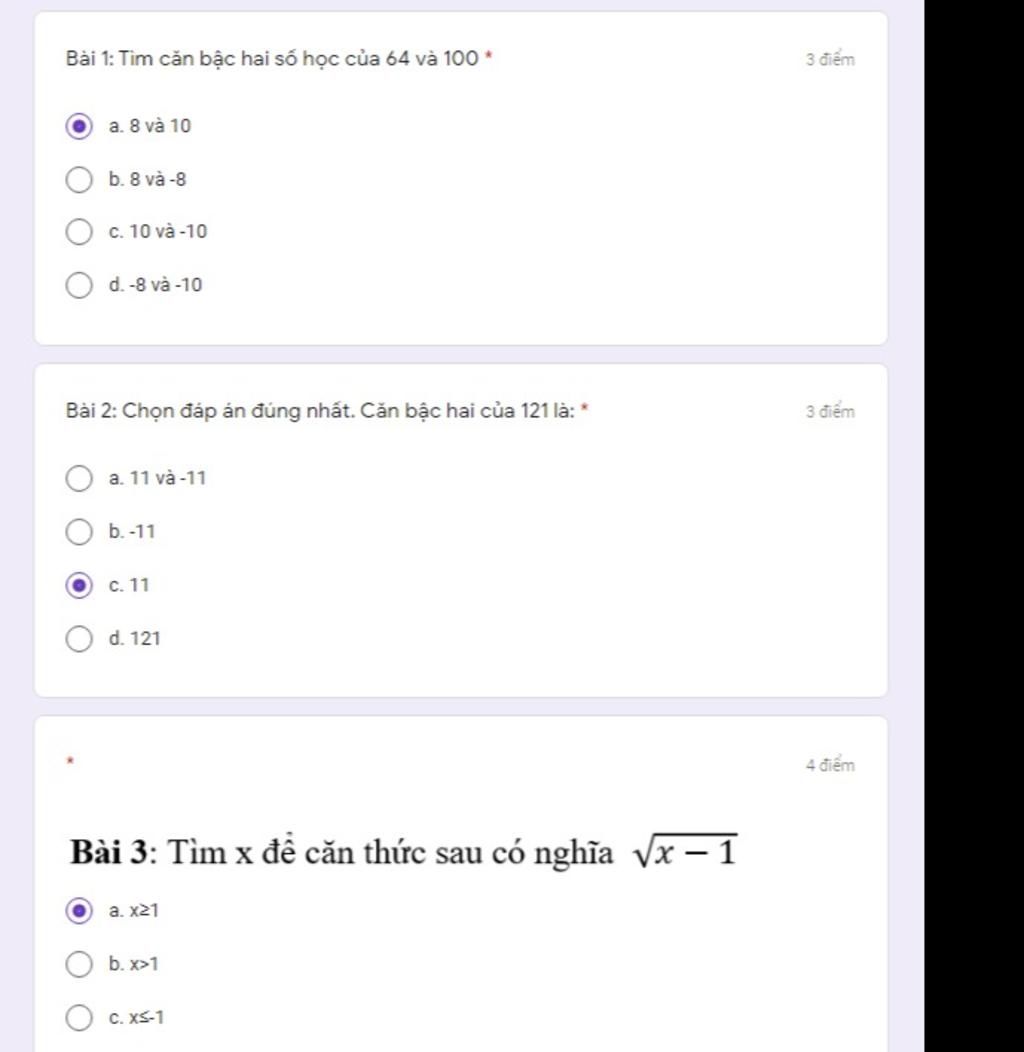Pick option 'c. x≤-1'
This screenshot has width=1024, height=1052.
(x=79, y=1018)
